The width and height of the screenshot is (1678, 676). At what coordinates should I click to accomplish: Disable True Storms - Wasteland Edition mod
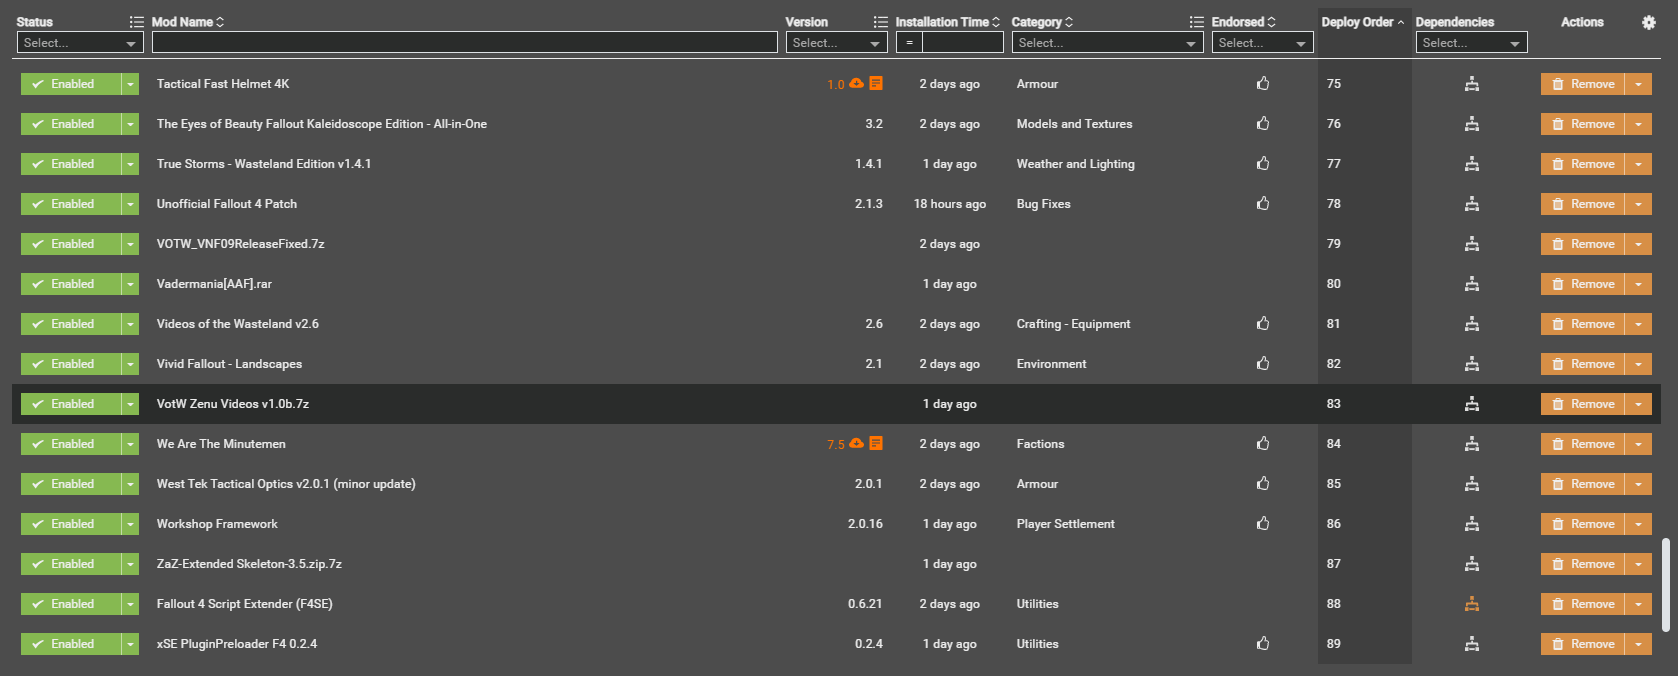coord(71,164)
